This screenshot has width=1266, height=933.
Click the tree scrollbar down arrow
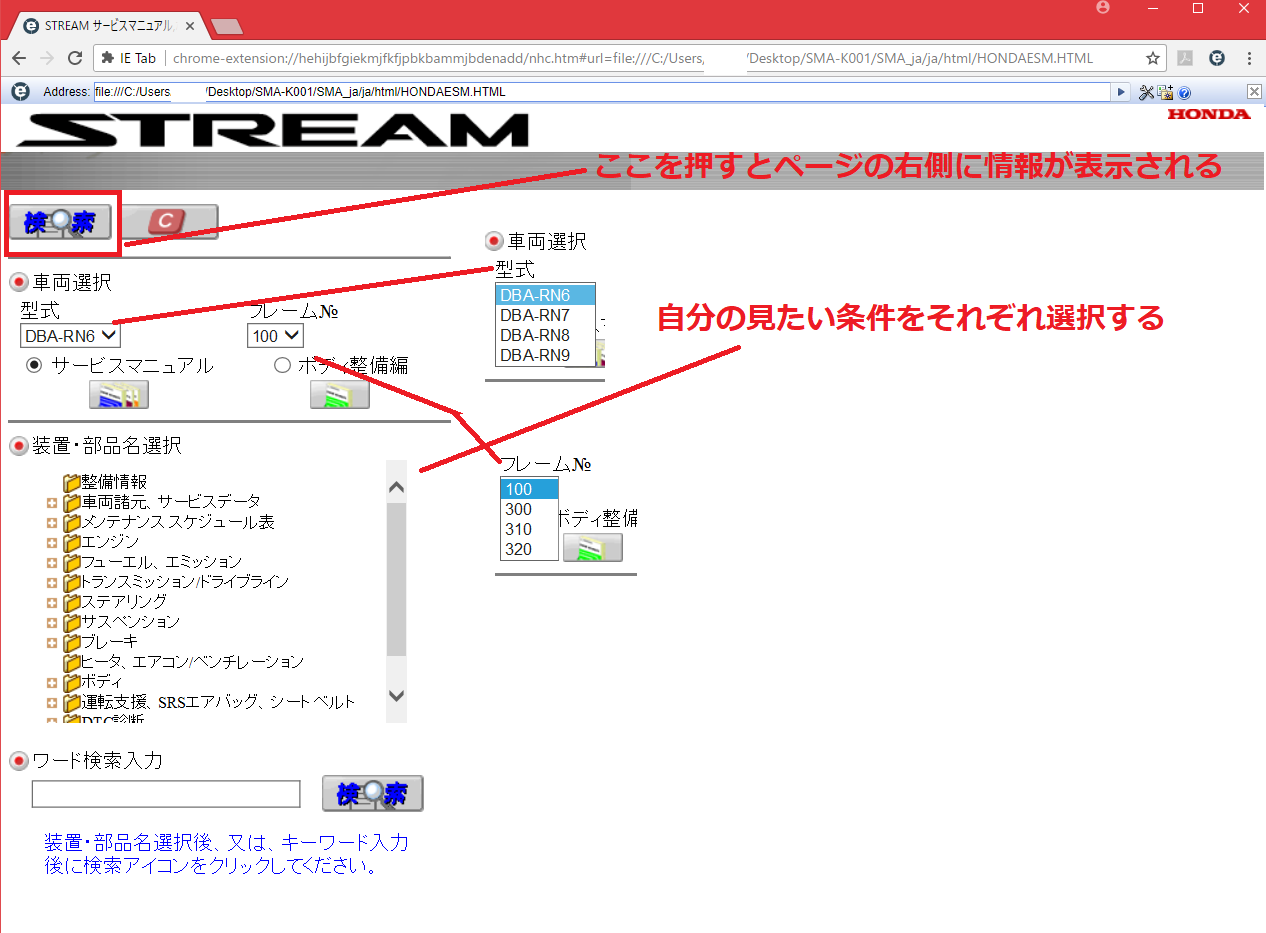(396, 696)
